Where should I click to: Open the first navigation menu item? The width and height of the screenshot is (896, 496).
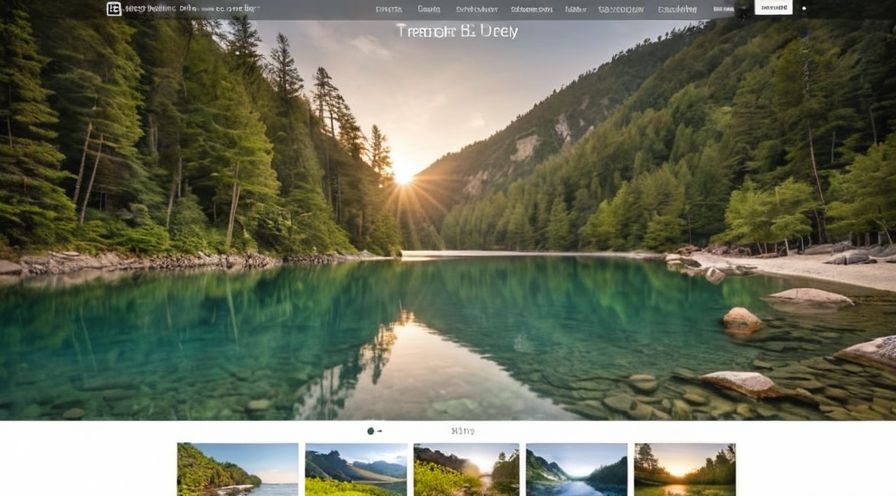tap(389, 9)
